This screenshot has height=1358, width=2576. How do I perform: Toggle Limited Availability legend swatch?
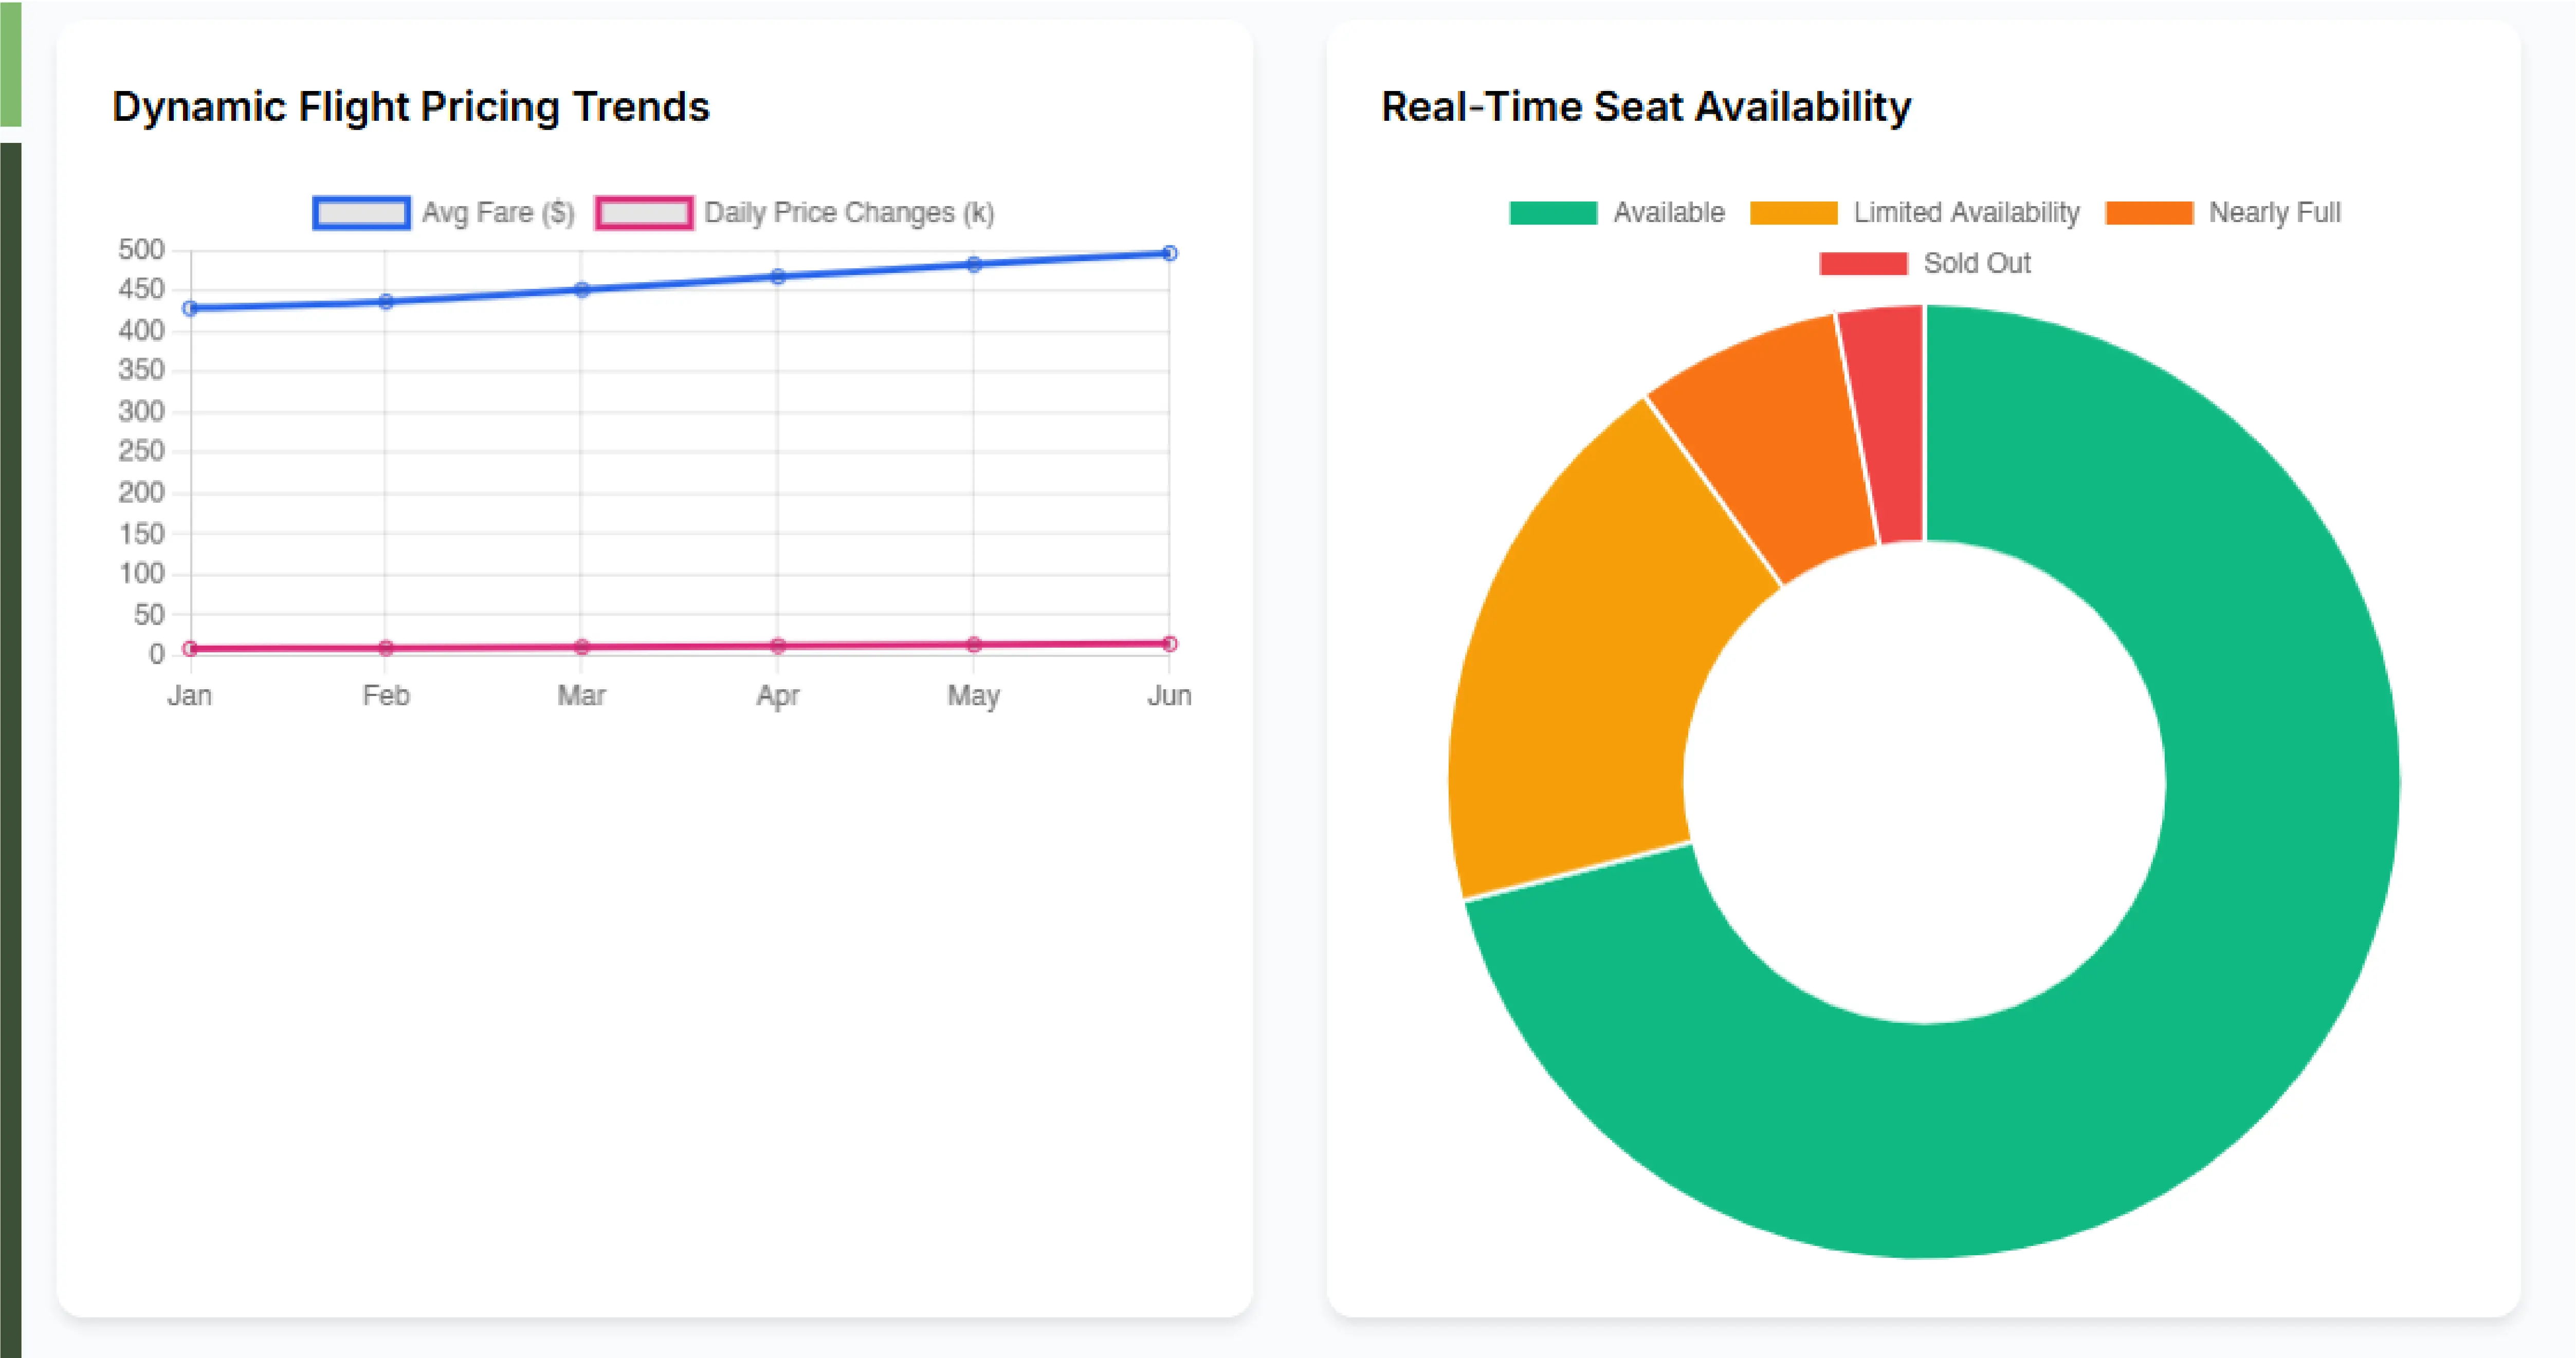(x=1793, y=213)
